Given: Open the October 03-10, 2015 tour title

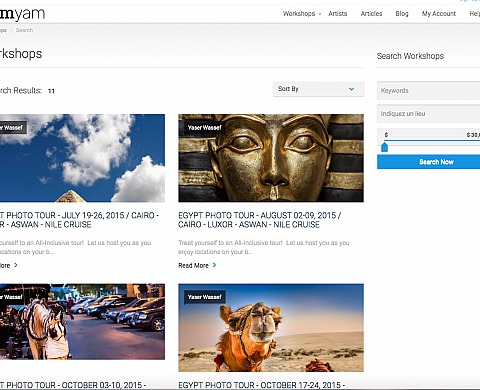Looking at the screenshot, I should [x=73, y=385].
